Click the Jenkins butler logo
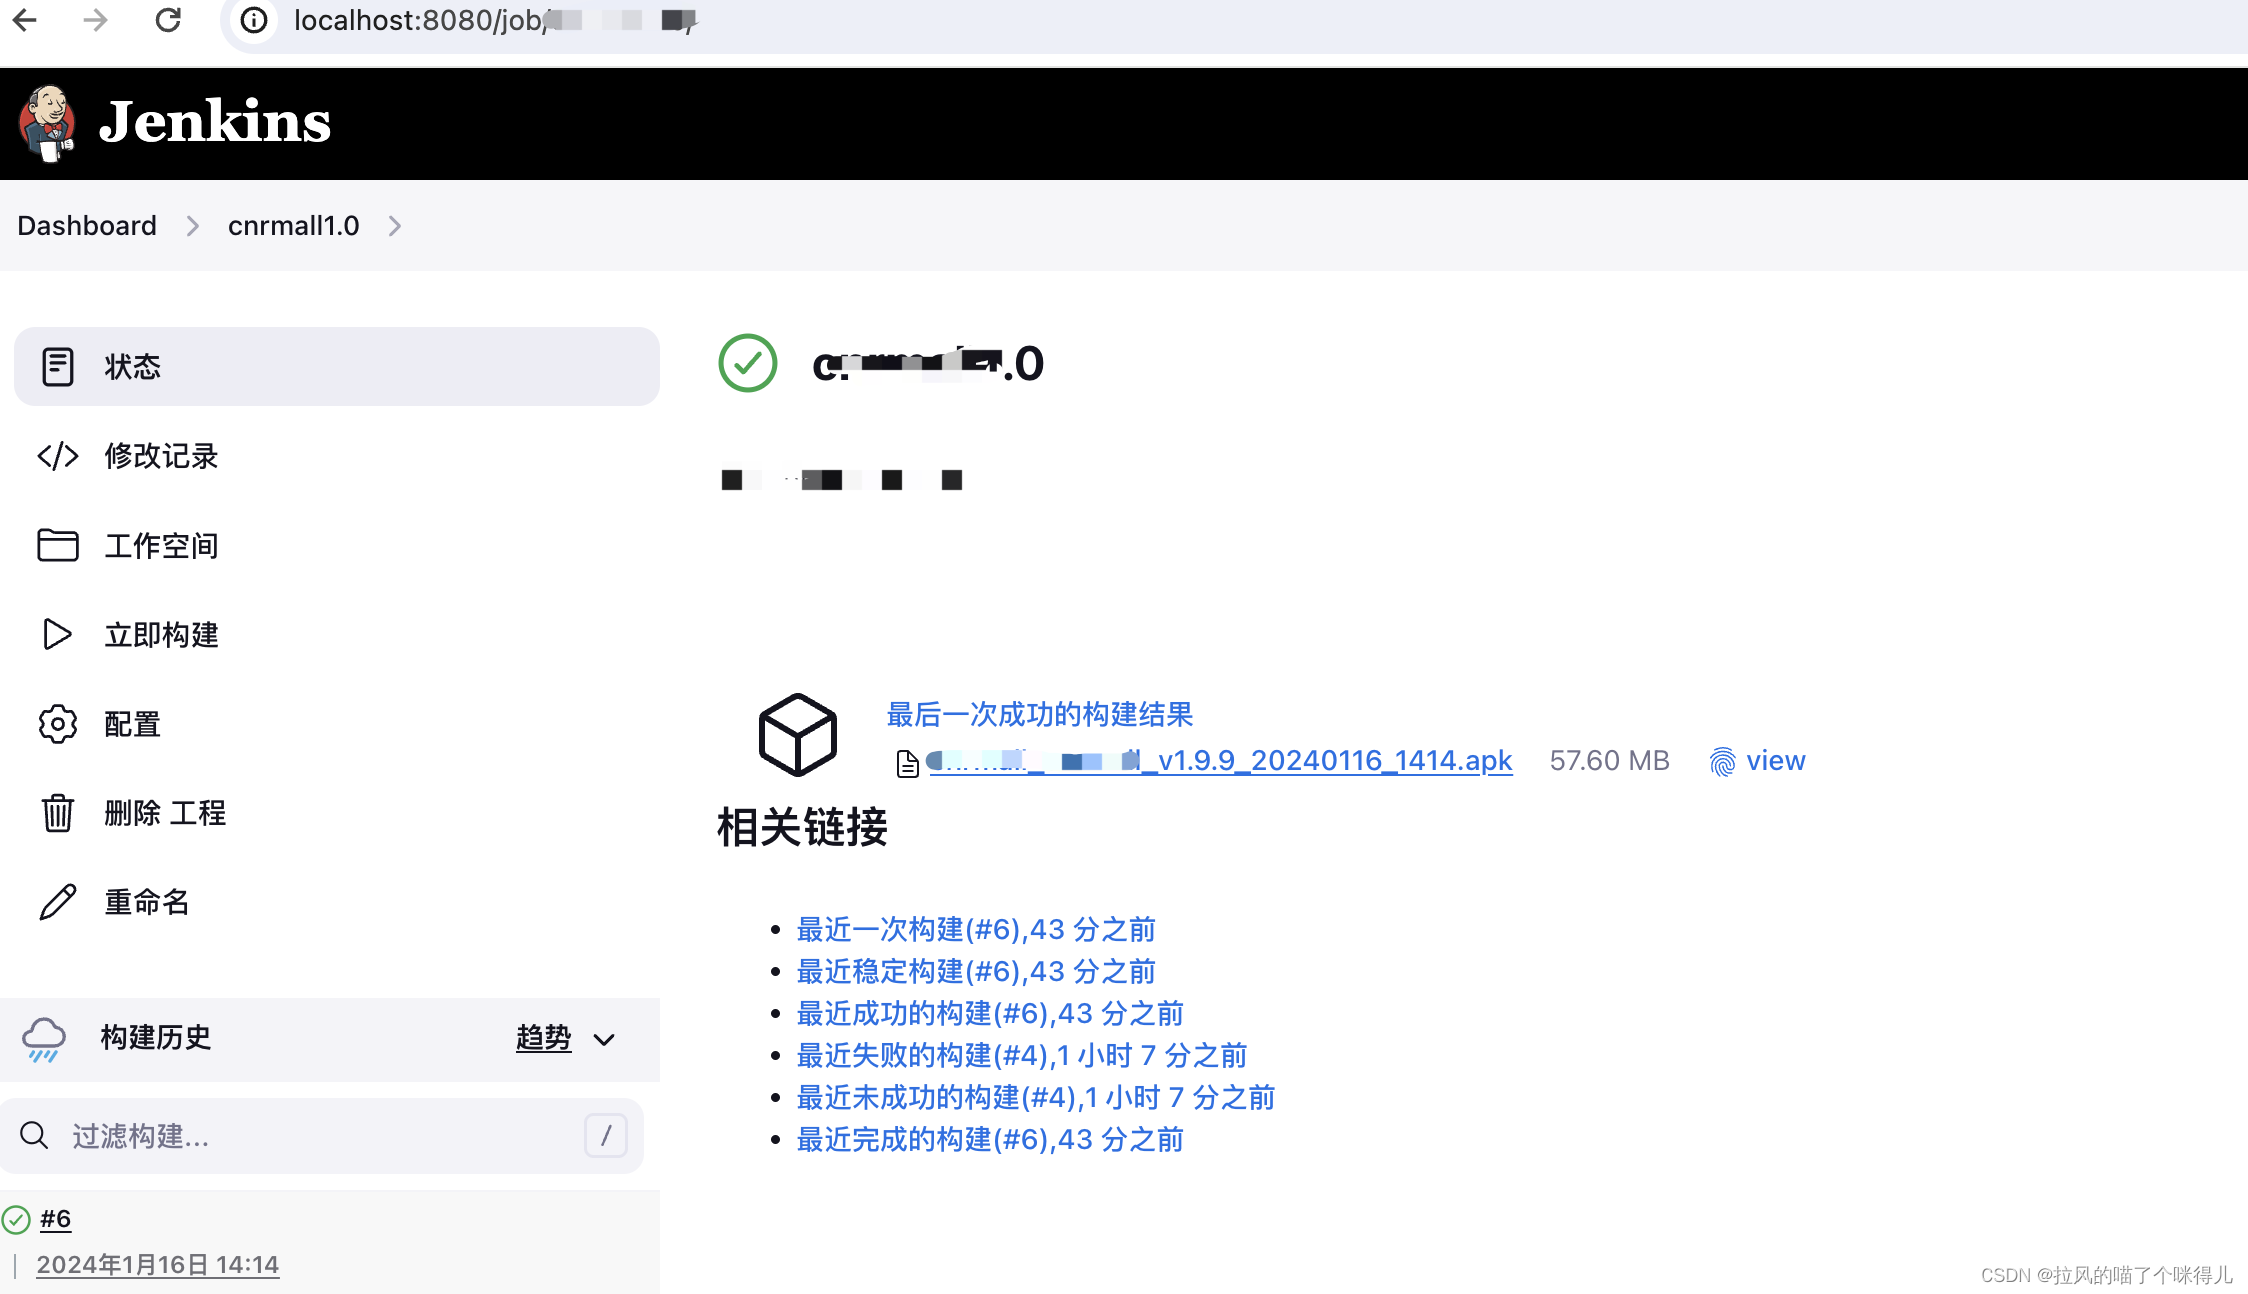This screenshot has height=1294, width=2248. (x=47, y=123)
